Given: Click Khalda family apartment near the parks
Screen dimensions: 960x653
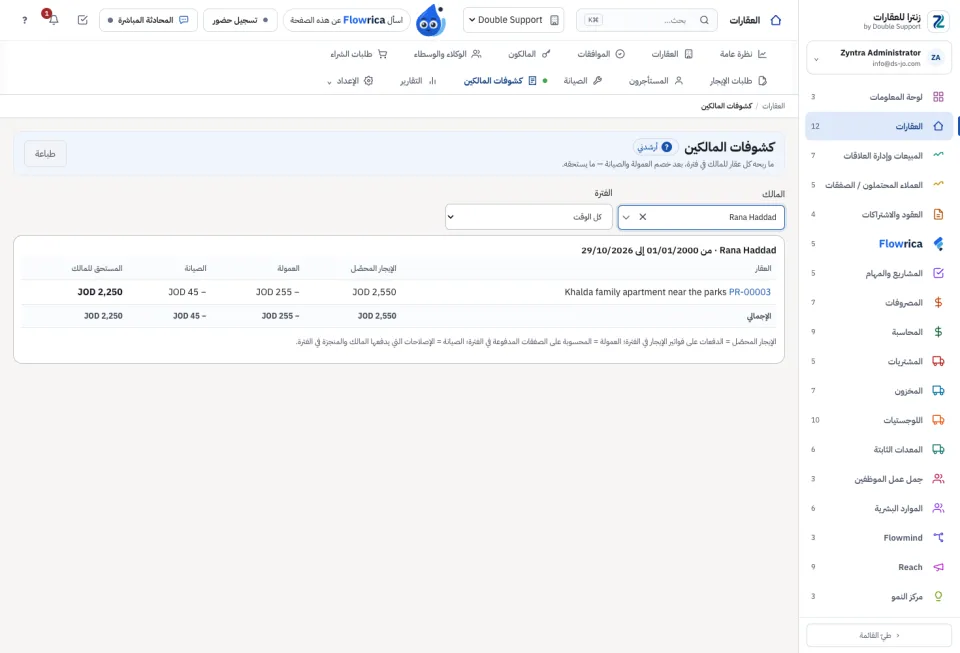Looking at the screenshot, I should (x=645, y=292).
